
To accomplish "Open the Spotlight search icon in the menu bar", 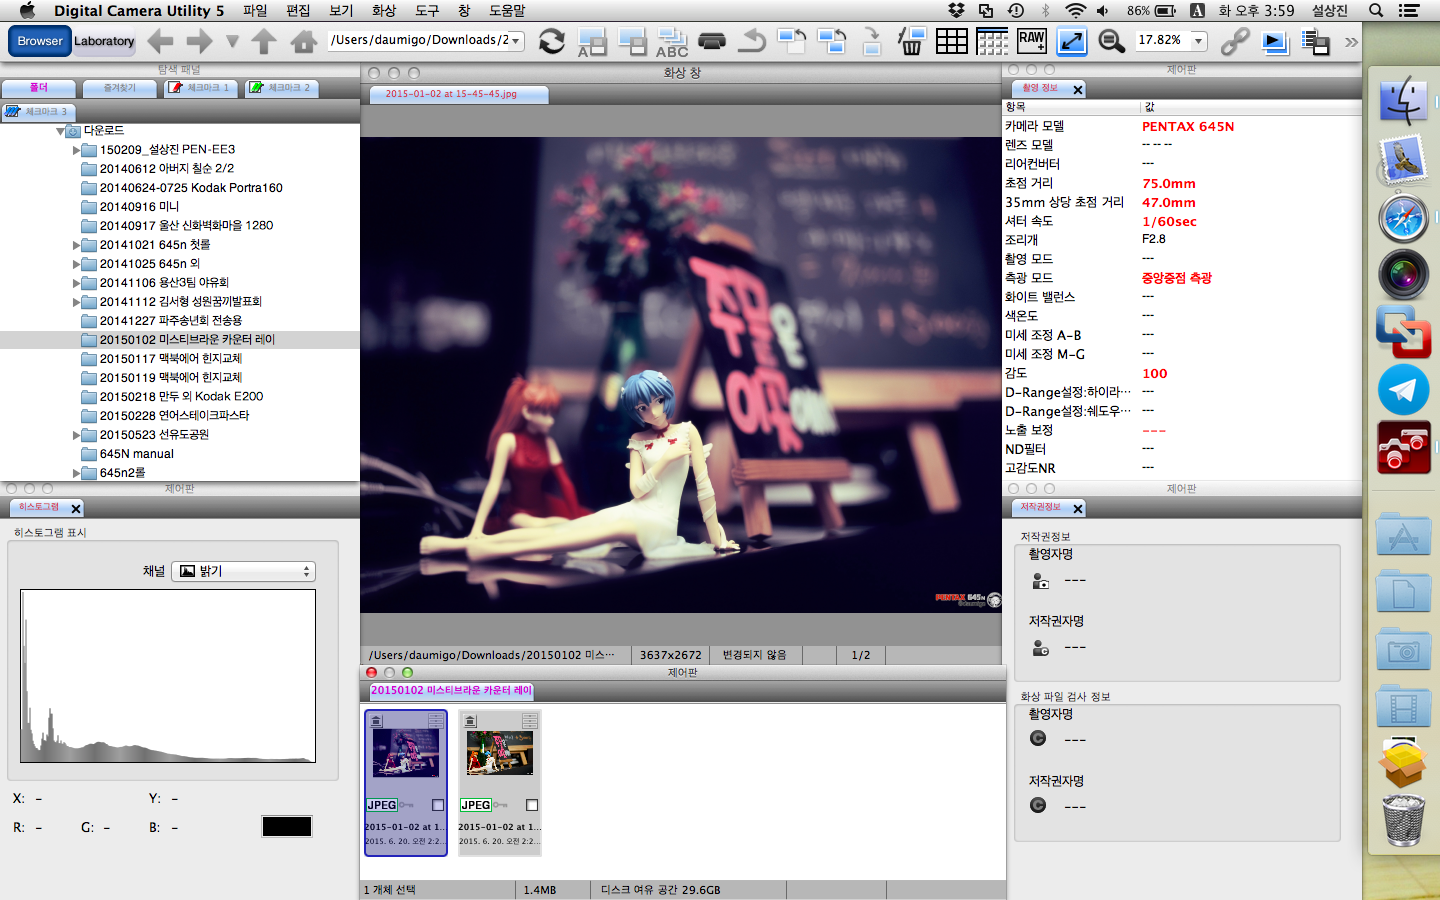I will click(1376, 10).
